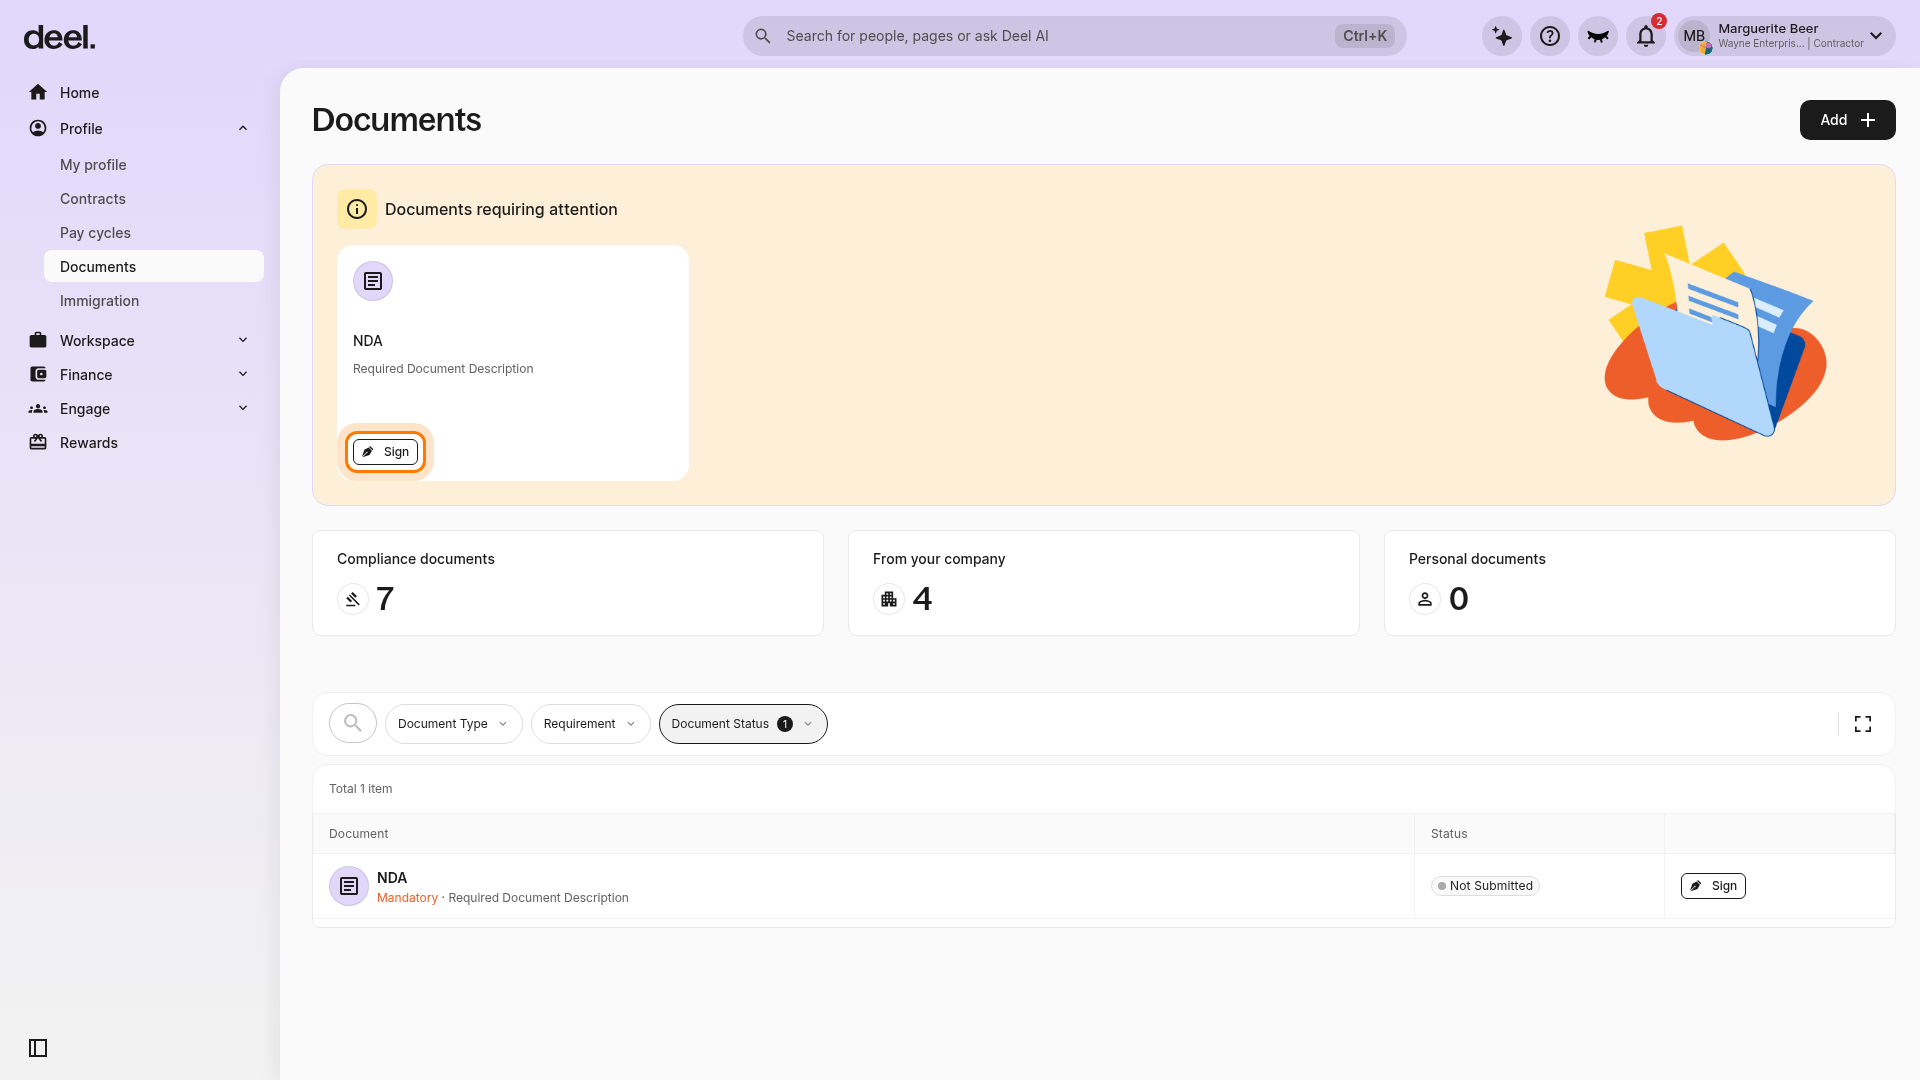Click the search magnifier icon in top bar
Viewport: 1920px width, 1080px height.
pyautogui.click(x=763, y=36)
